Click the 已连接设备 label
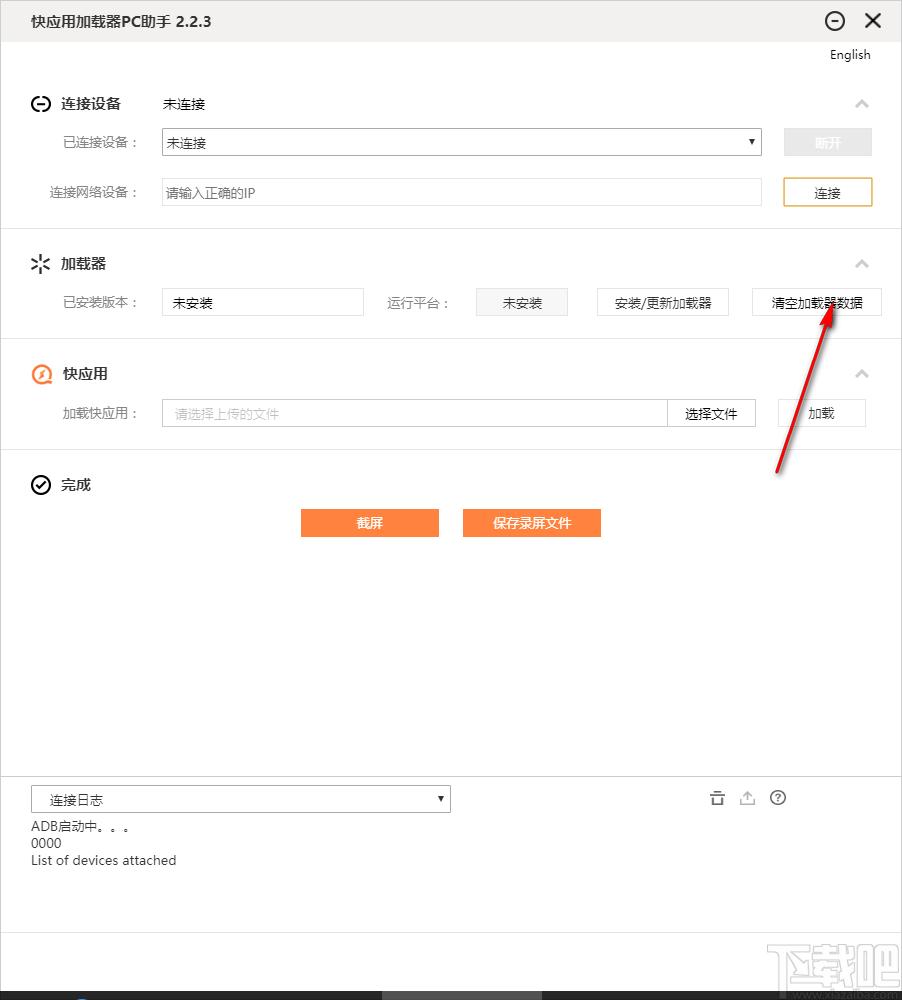Viewport: 902px width, 1000px height. click(x=101, y=142)
